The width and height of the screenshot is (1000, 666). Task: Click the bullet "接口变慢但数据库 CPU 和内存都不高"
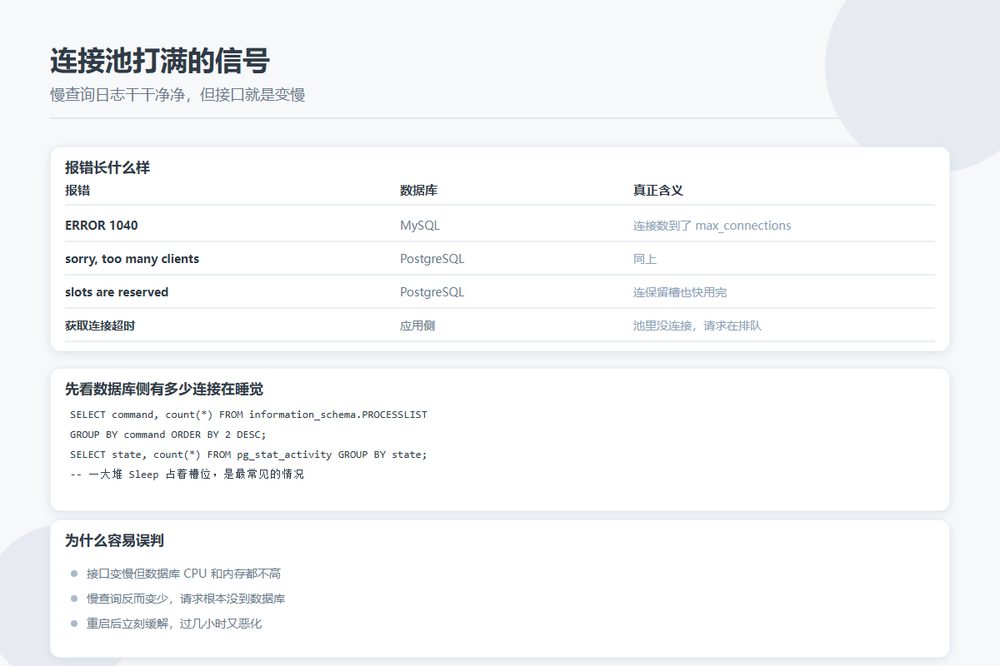pos(184,574)
